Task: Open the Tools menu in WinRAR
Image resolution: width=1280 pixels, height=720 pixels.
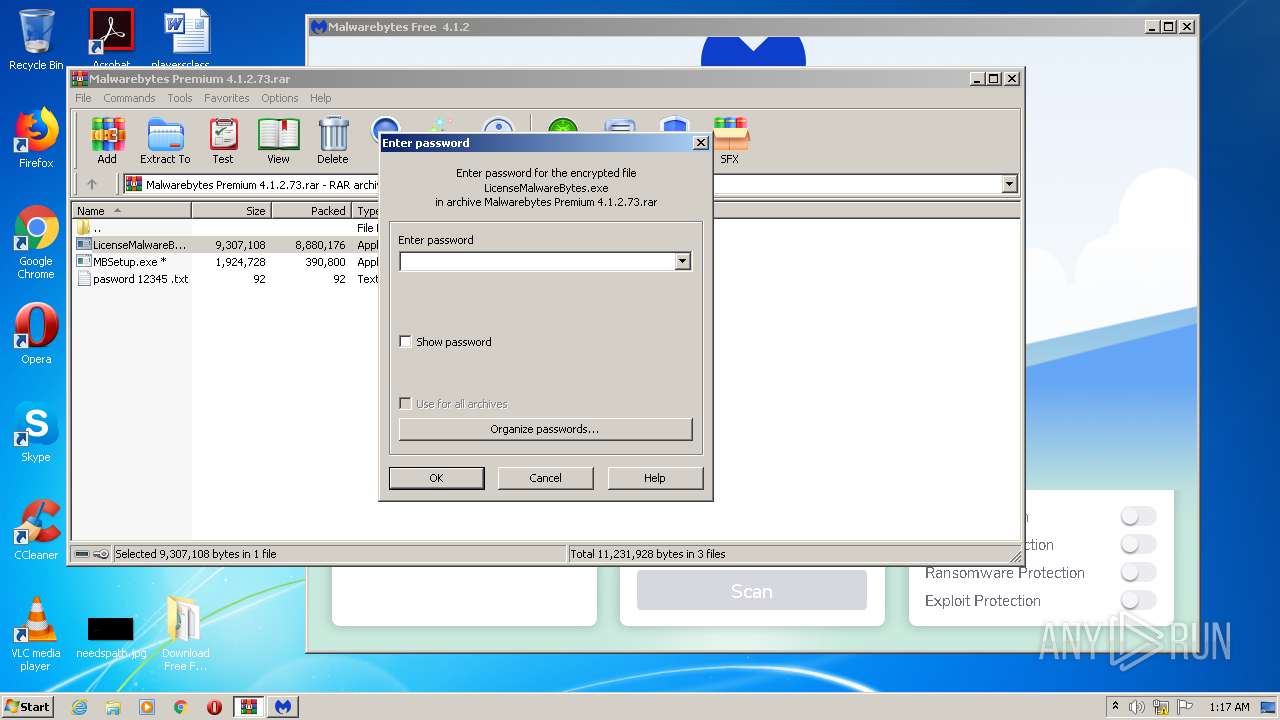Action: coord(180,98)
